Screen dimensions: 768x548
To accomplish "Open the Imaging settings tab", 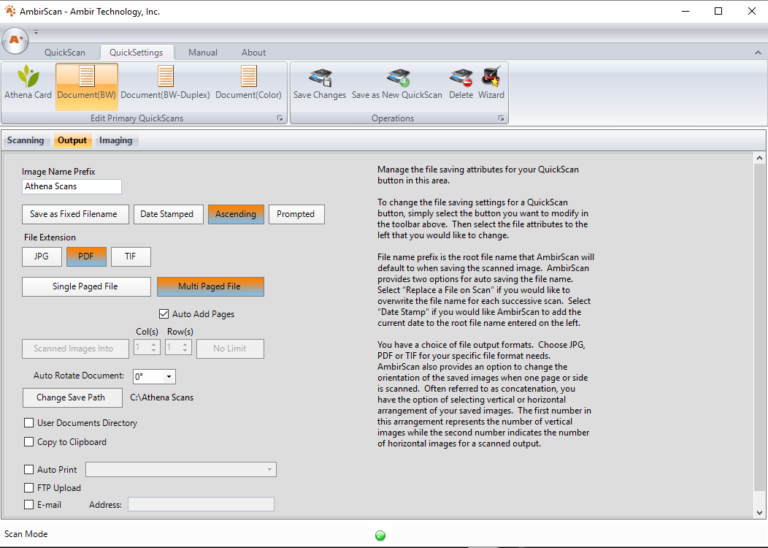I will [115, 140].
